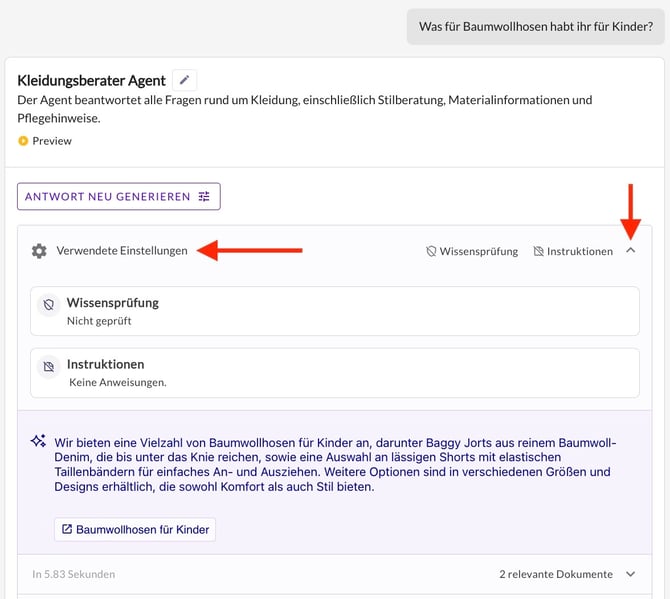This screenshot has width=670, height=599.
Task: Click the gear icon next to Verwendete Einstellungen
Action: click(39, 251)
